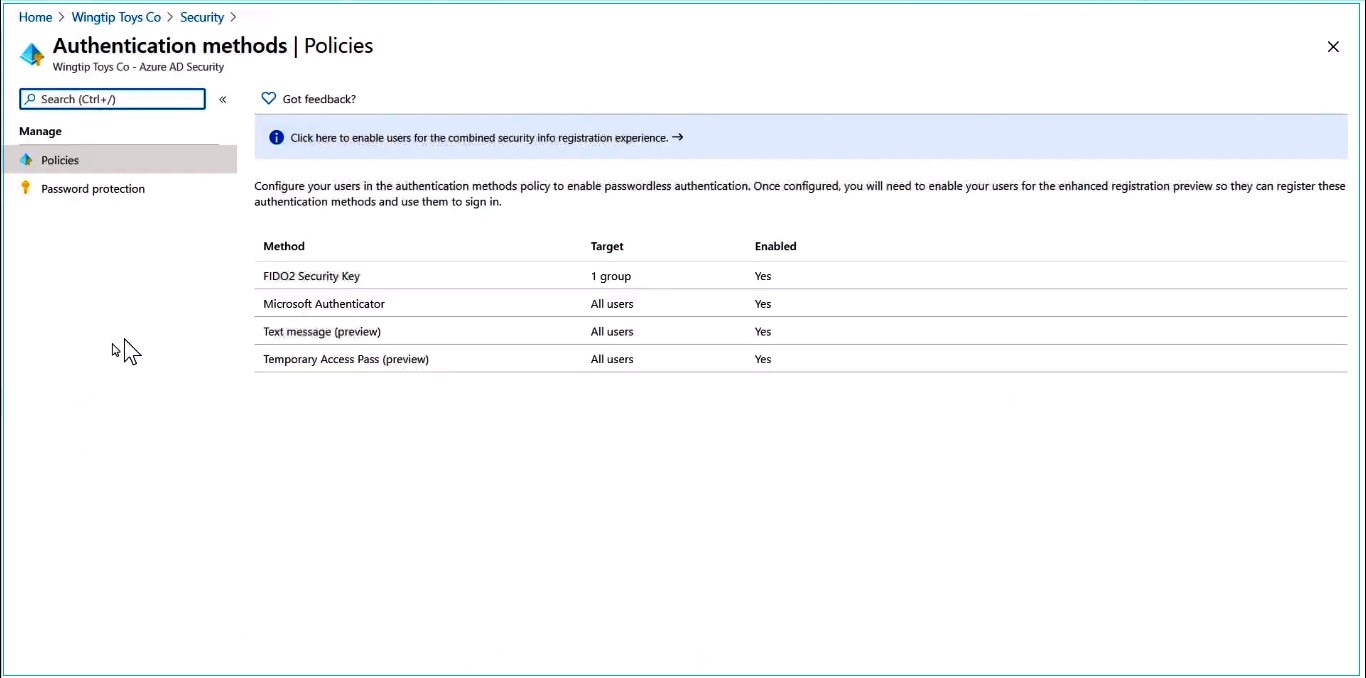
Task: Open Wingtip Toys Co breadcrumb
Action: pos(116,17)
